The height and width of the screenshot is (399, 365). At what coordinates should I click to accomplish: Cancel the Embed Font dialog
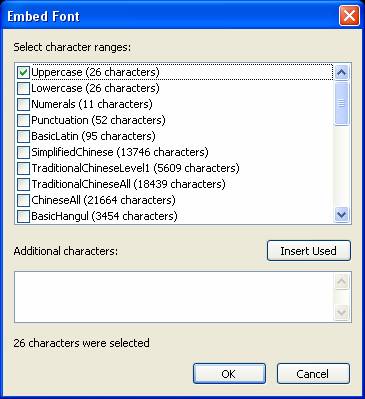(x=313, y=374)
